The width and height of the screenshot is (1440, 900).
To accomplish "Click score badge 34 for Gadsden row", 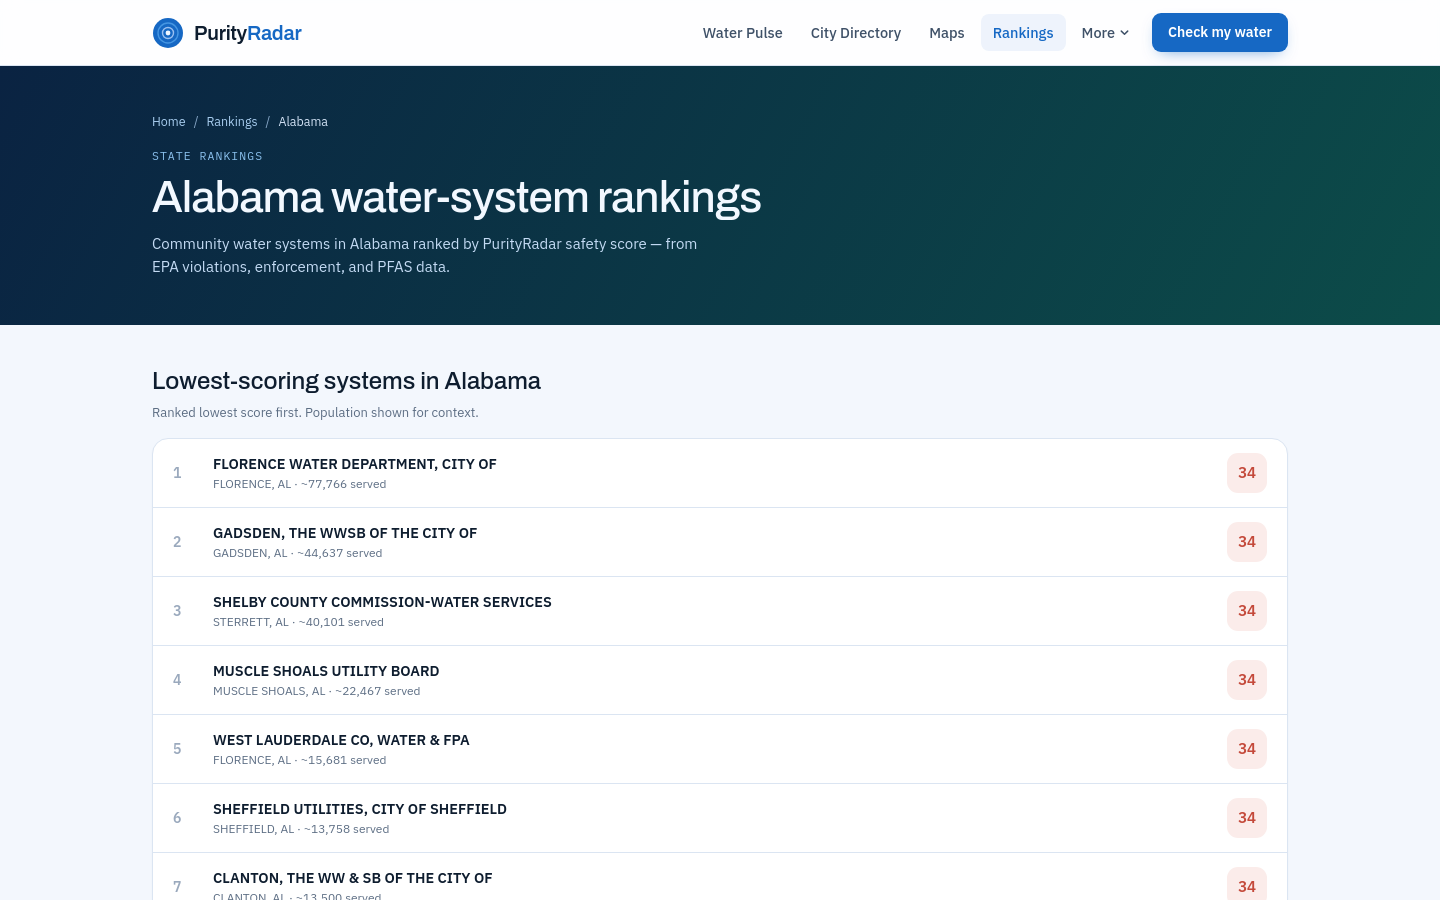I will coord(1247,542).
